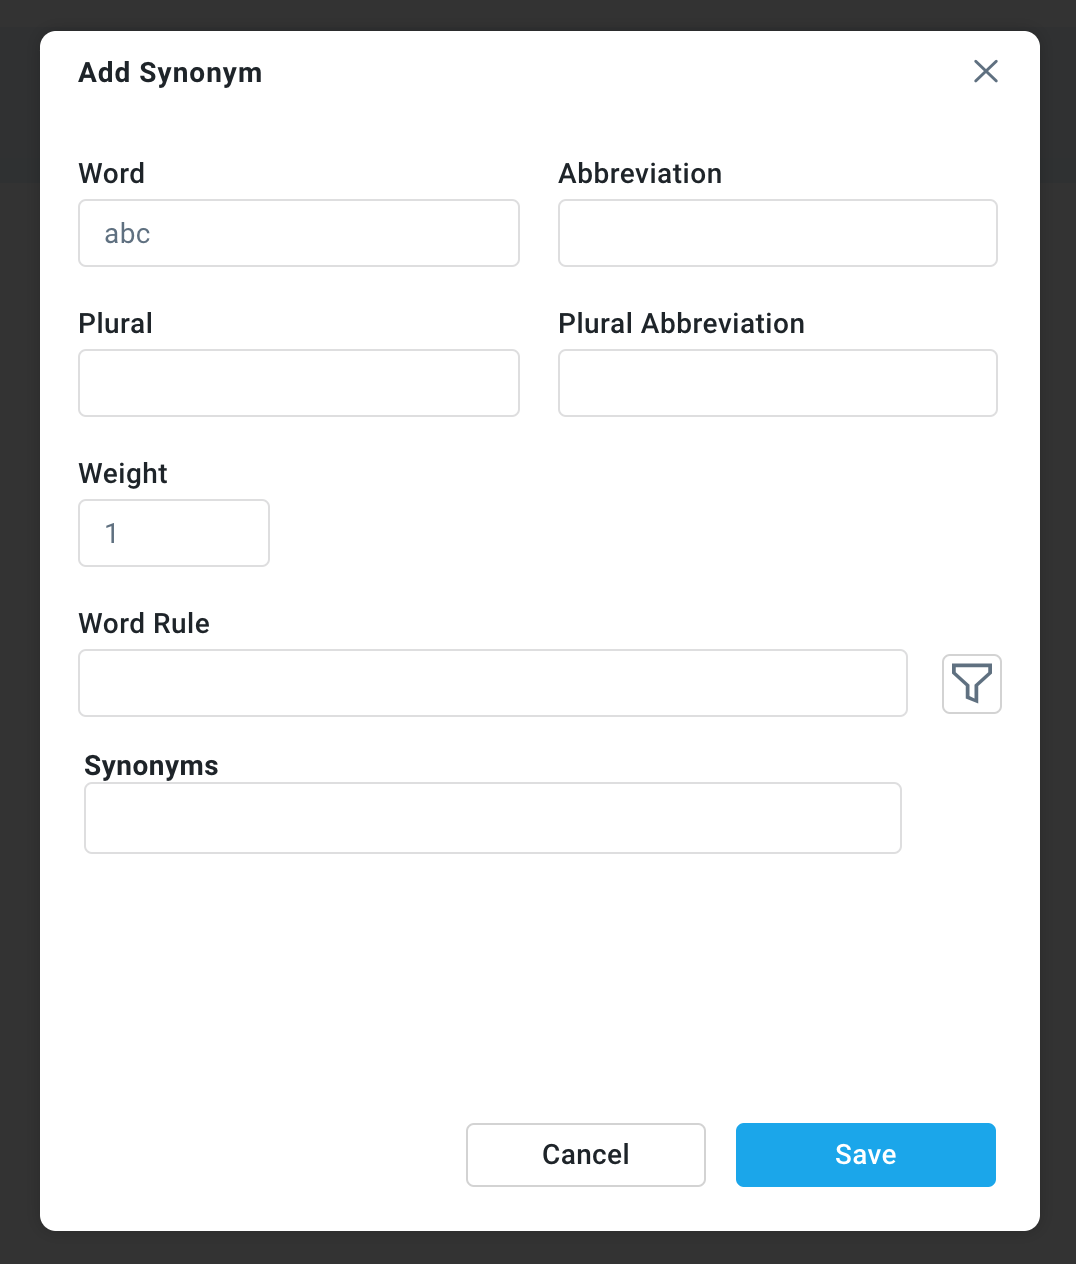Click the "Abbreviation" label text
The image size is (1076, 1264).
click(x=640, y=174)
